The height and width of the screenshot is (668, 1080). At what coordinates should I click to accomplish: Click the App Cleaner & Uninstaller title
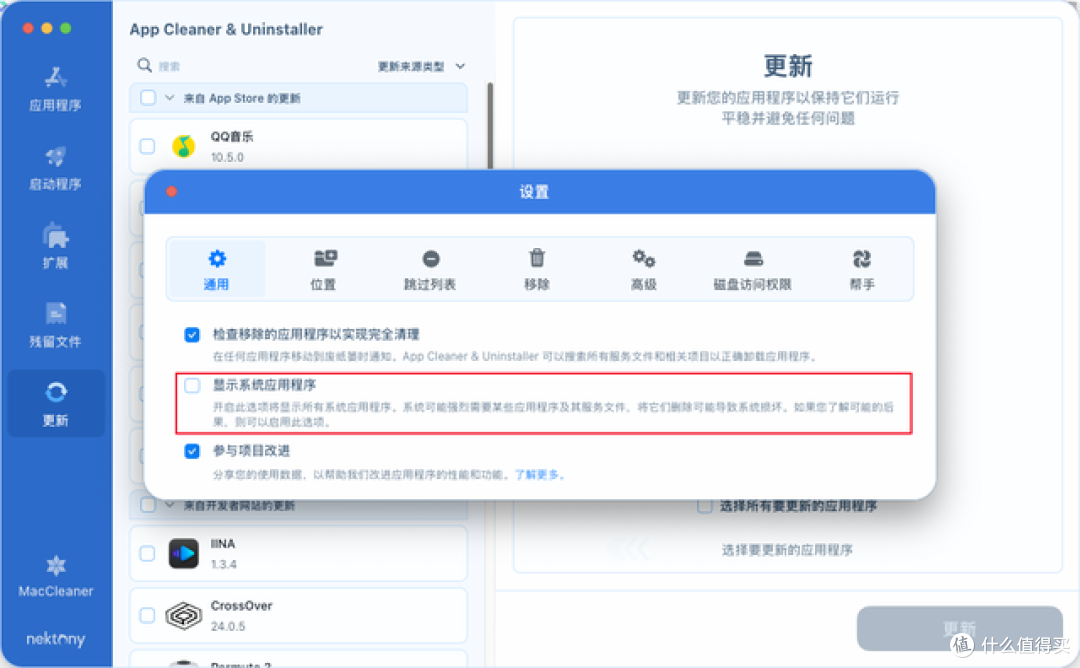pyautogui.click(x=226, y=29)
